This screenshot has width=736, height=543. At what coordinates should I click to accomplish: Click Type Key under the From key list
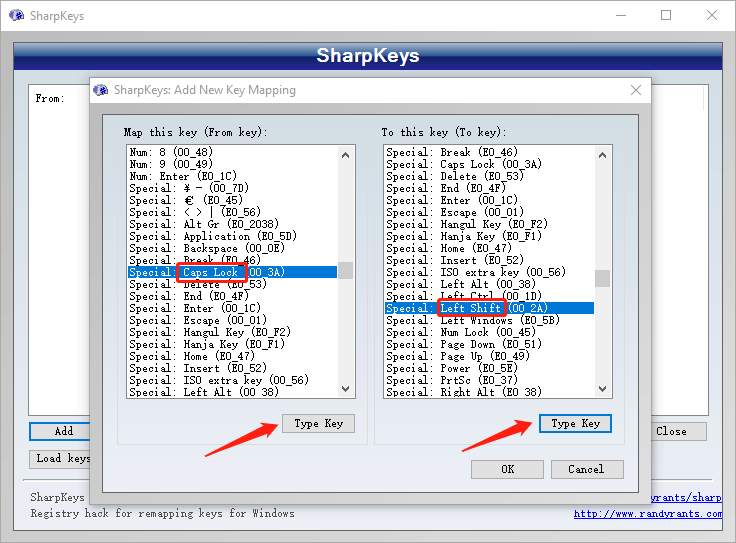click(318, 423)
